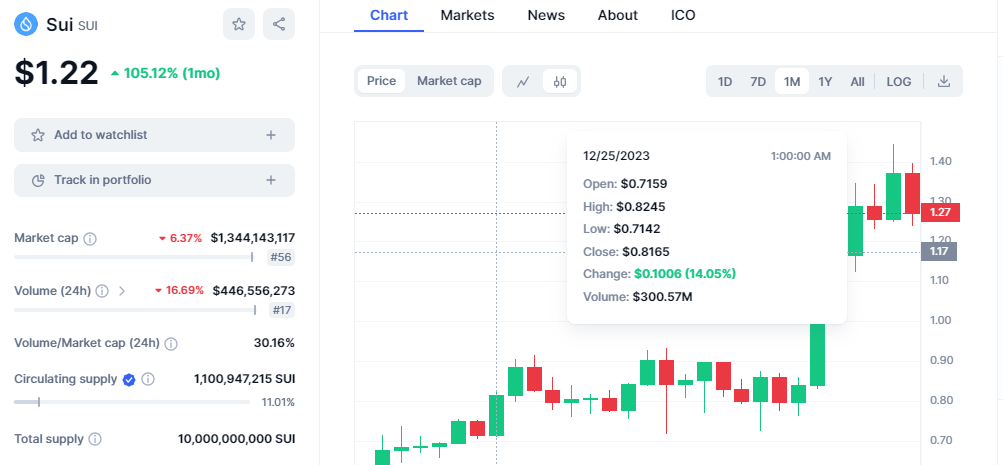Click the 1.40 y-axis label

pos(941,161)
